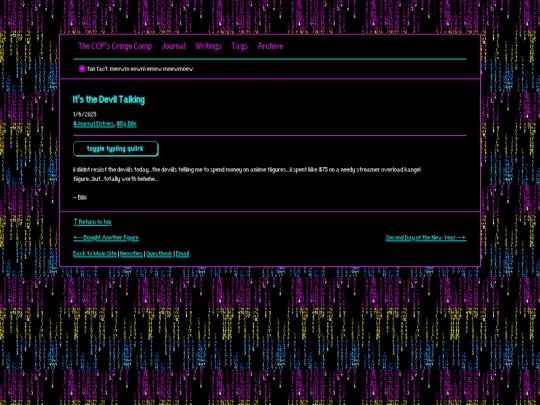Click the post date 1/6/2025
This screenshot has width=540, height=405.
point(85,114)
